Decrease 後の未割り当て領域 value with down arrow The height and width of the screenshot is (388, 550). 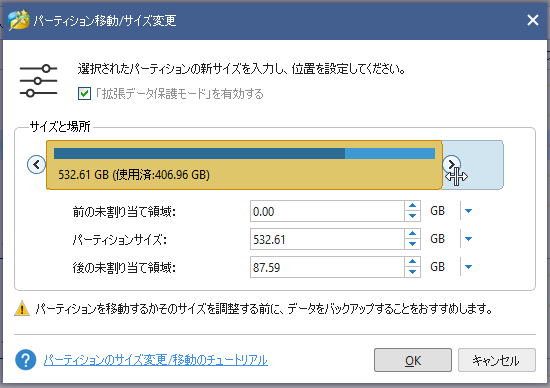pyautogui.click(x=412, y=272)
